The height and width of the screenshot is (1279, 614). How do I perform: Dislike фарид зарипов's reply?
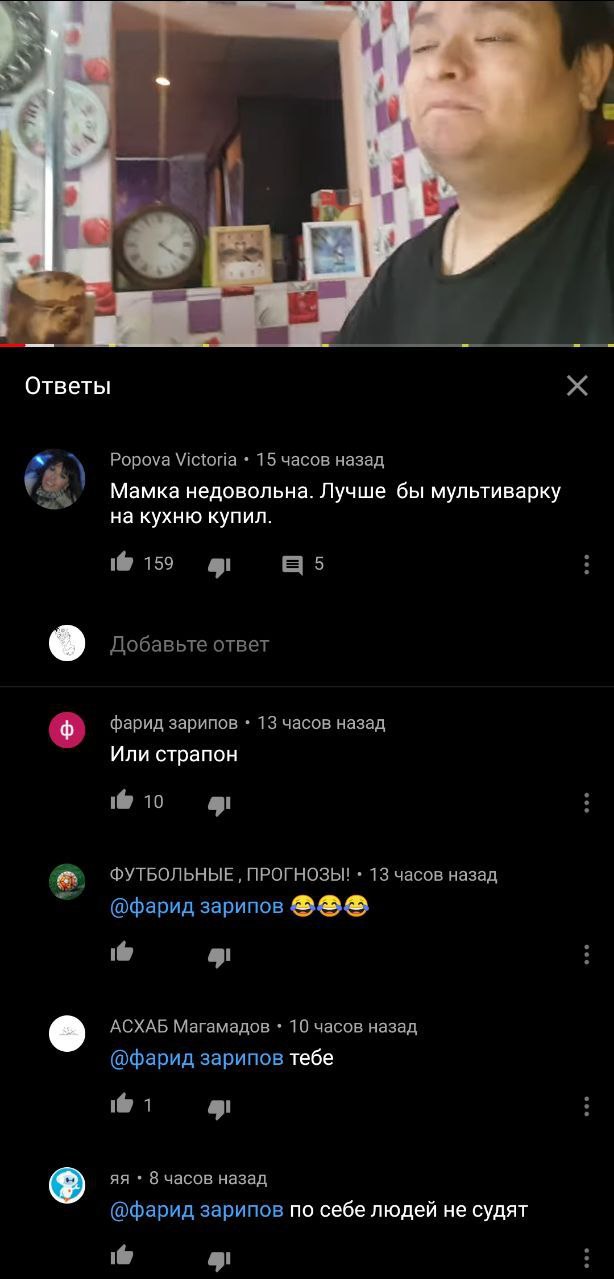(219, 803)
